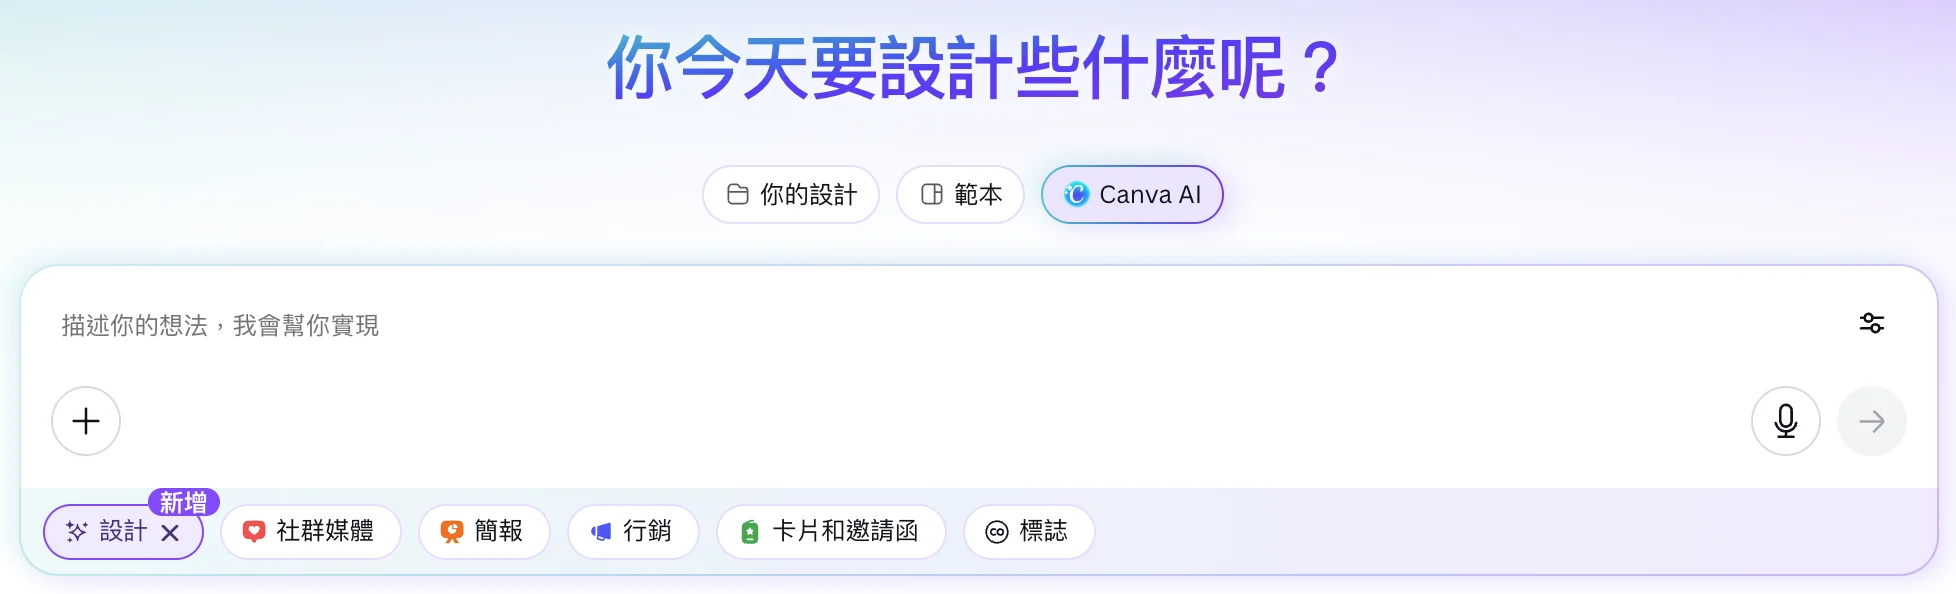Click the folder icon in 你的設計
The width and height of the screenshot is (1956, 594).
tap(738, 194)
